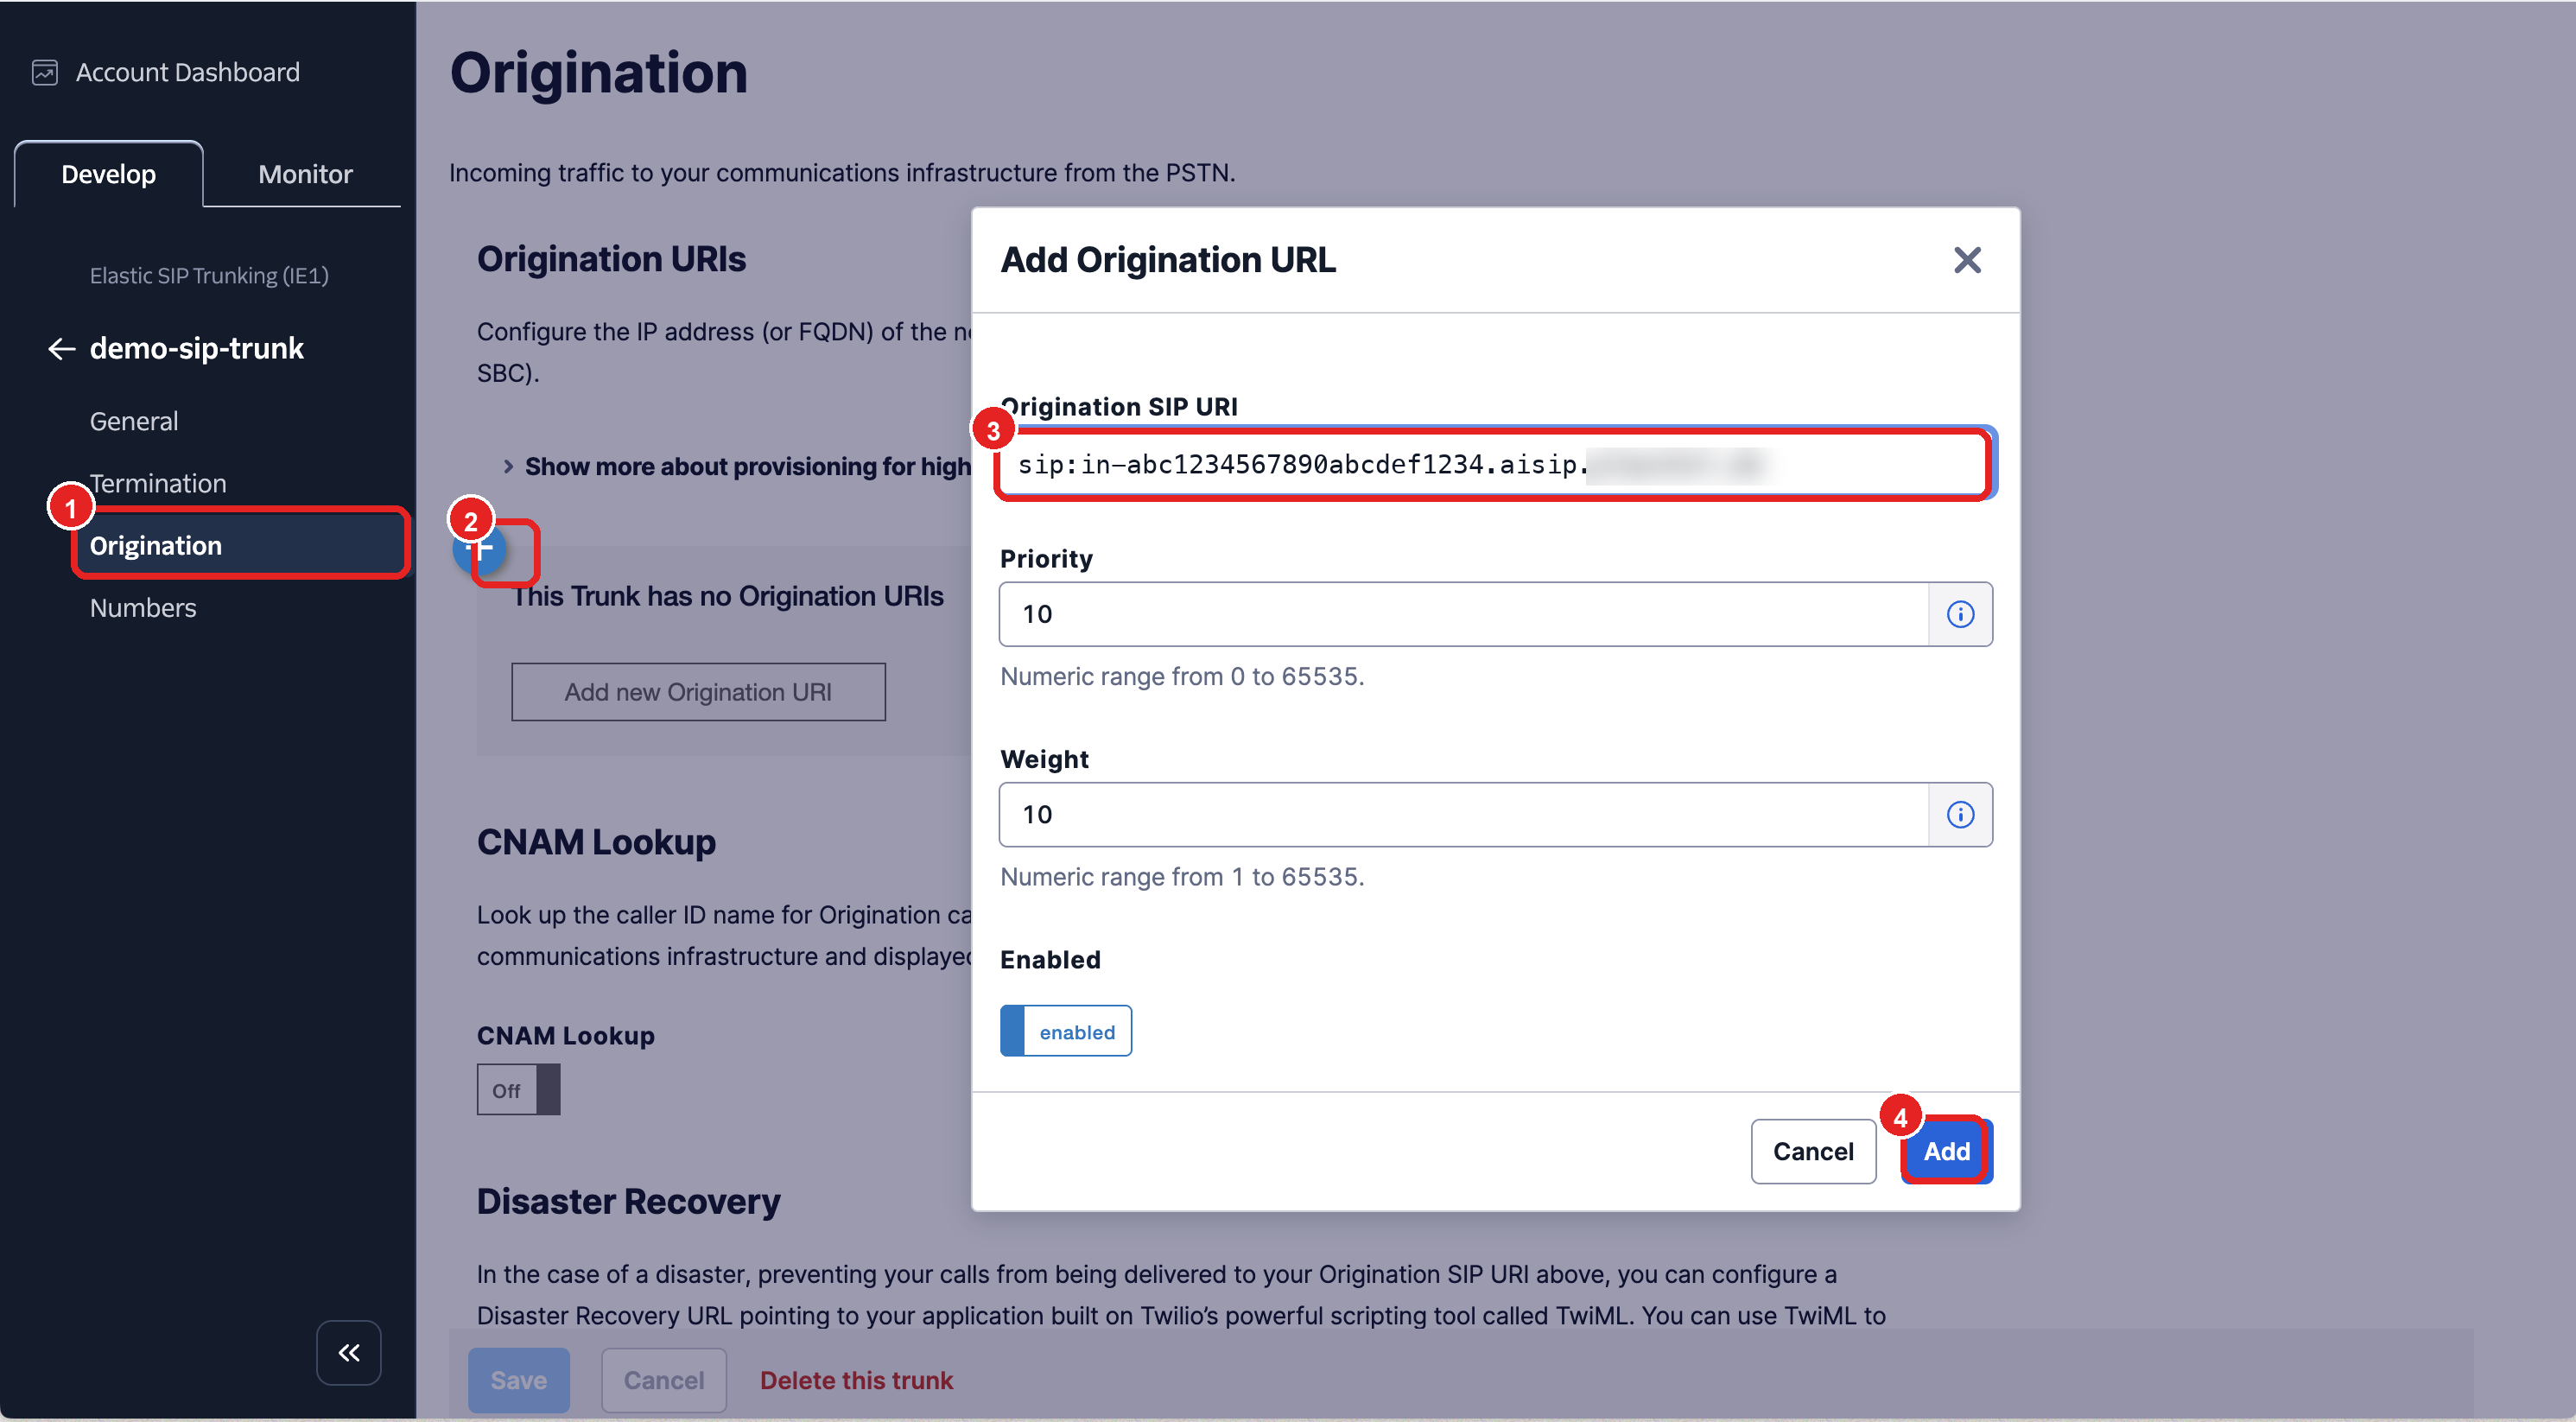Viewport: 2576px width, 1422px height.
Task: Show Weight field info tooltip icon
Action: coord(1959,815)
